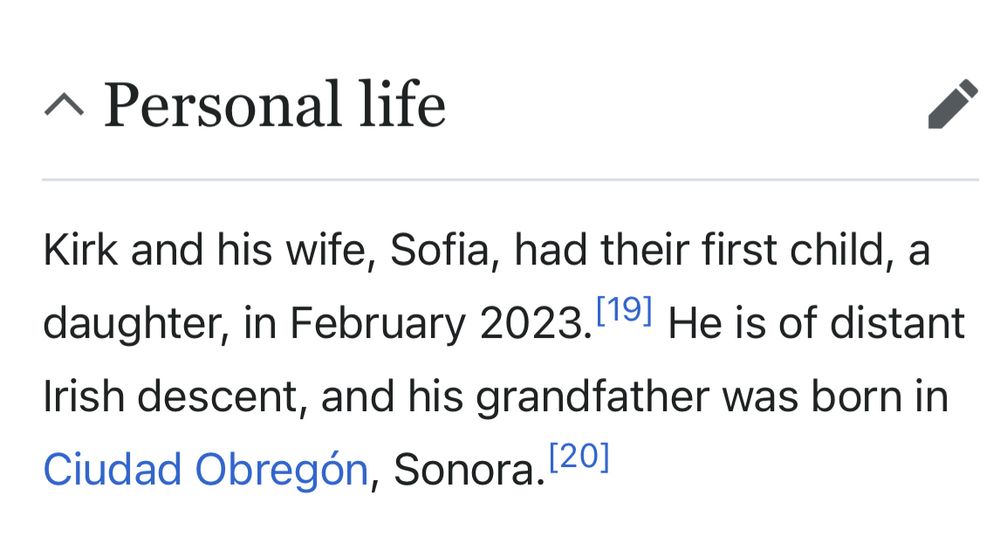
Task: Click the text "February 2023"
Action: (x=436, y=324)
